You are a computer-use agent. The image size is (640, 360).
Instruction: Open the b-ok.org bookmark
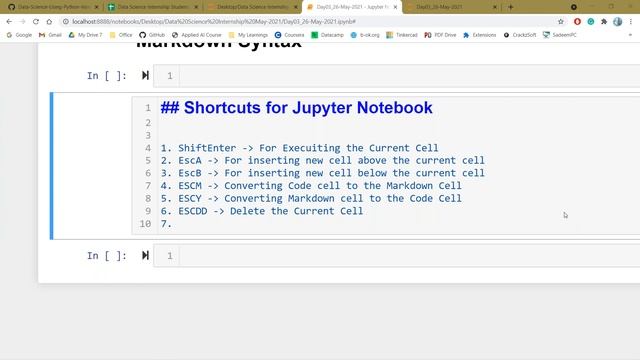(365, 35)
